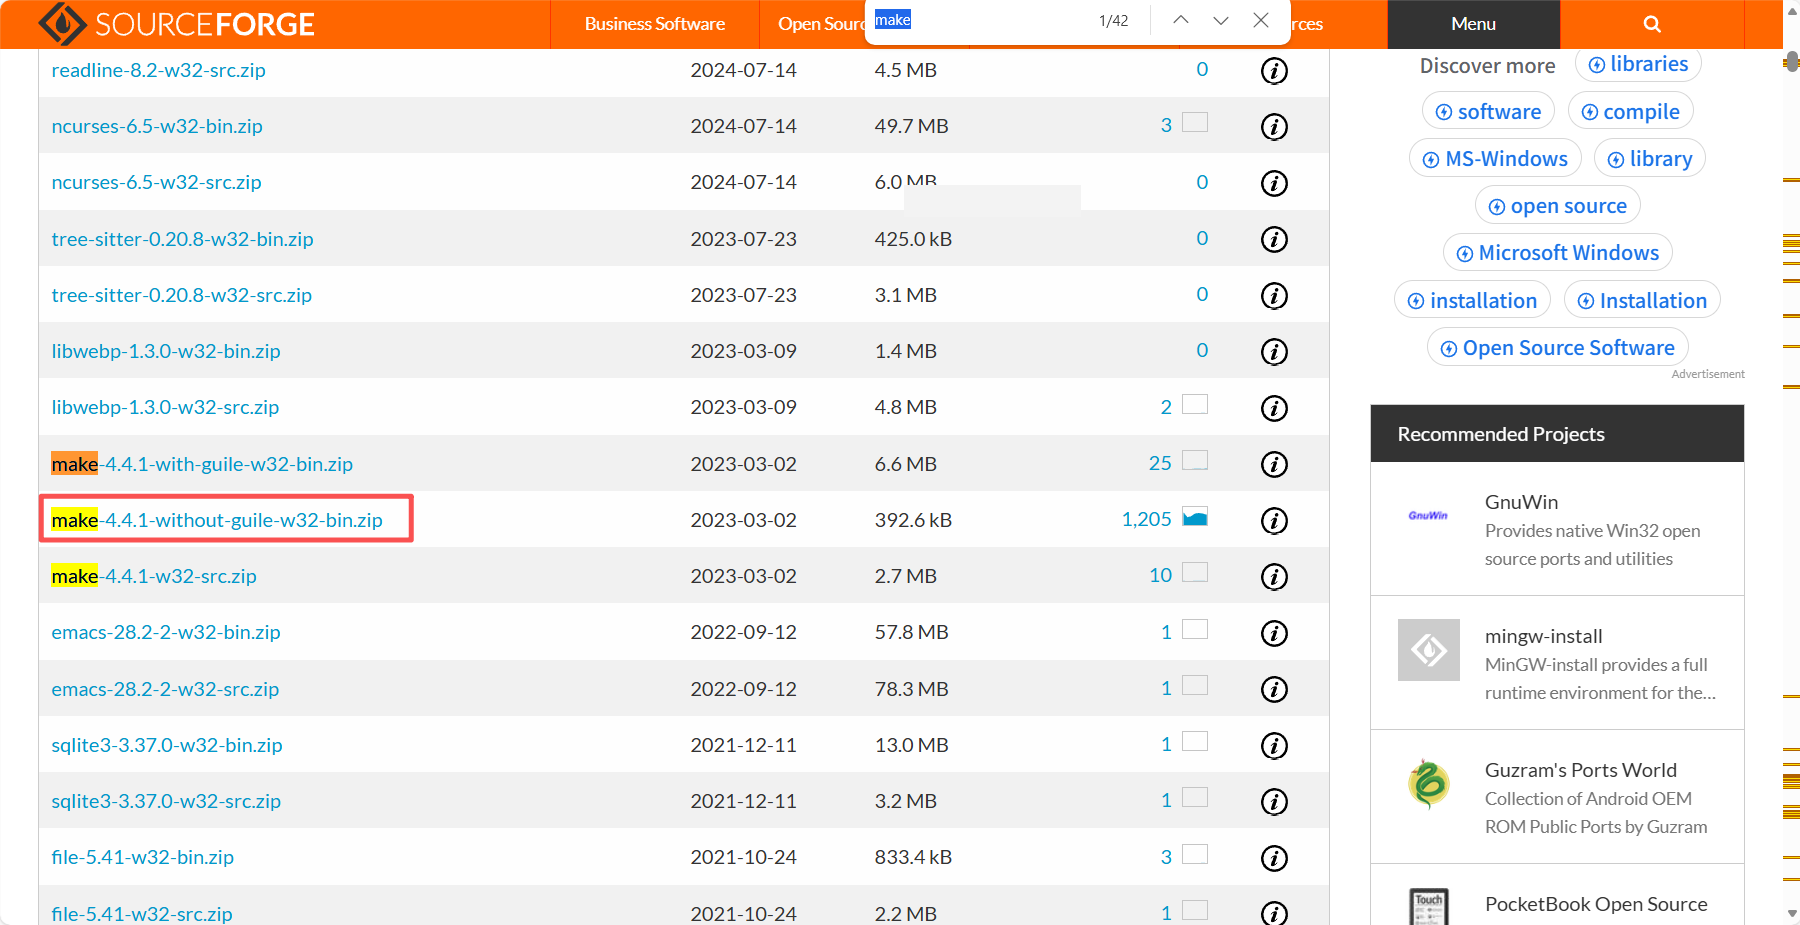
Task: Open the site search magnifier icon
Action: click(x=1652, y=24)
